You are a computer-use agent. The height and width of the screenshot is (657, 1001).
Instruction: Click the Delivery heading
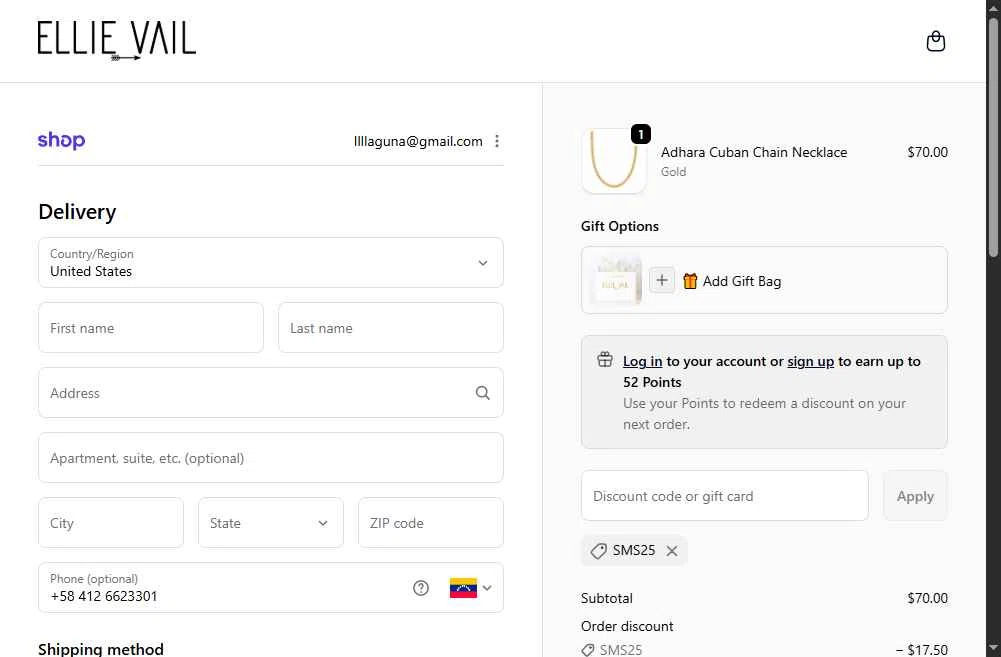(77, 212)
